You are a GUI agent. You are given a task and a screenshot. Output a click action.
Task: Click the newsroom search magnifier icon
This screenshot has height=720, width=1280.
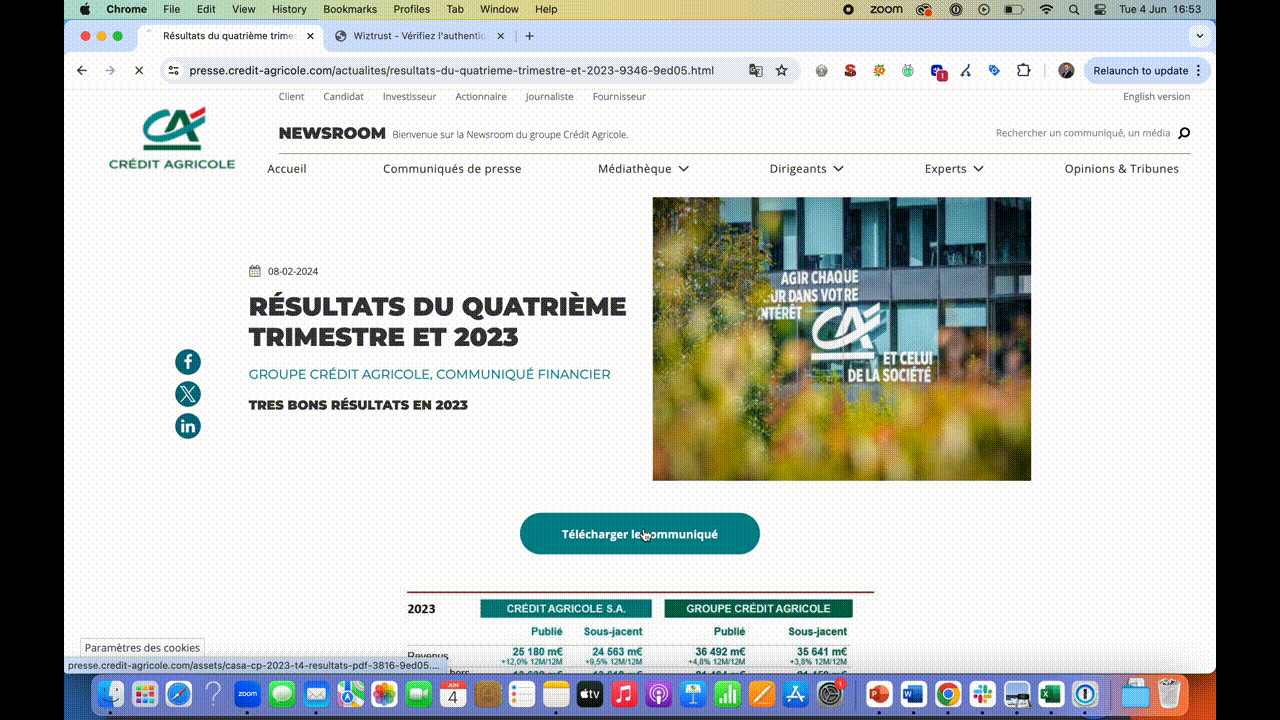(x=1184, y=133)
